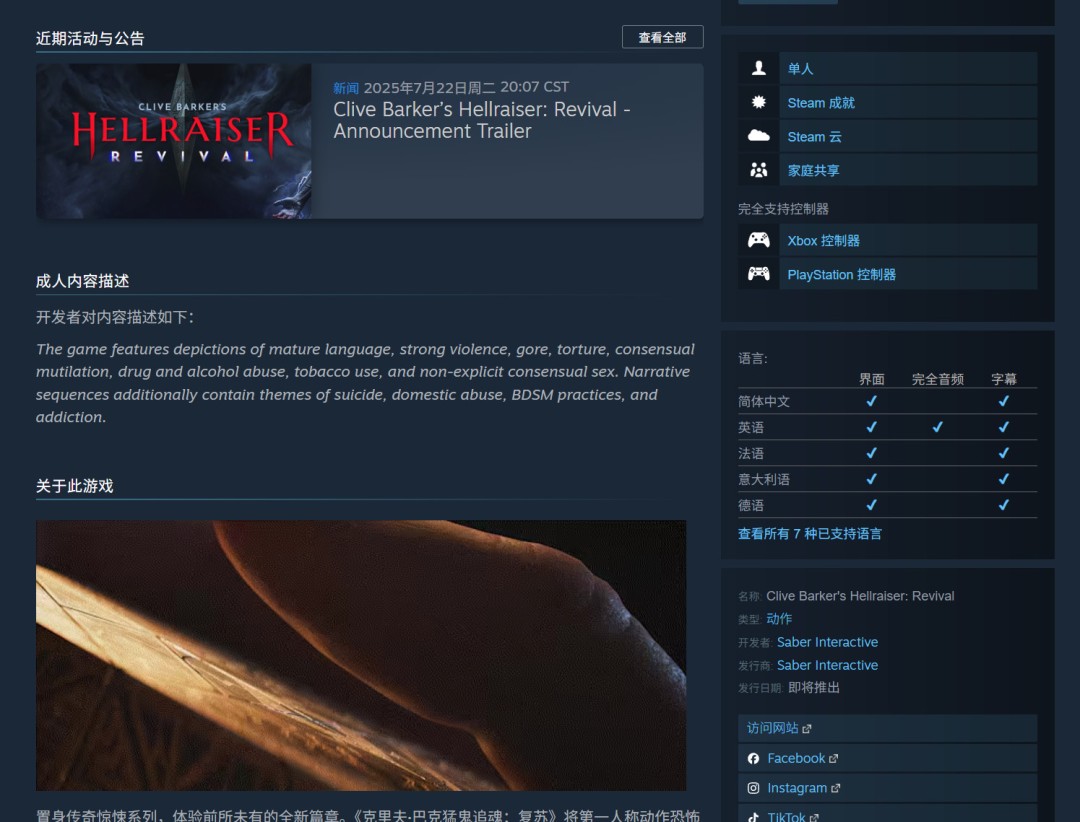Click the news date 2025年7月22日周二 text
Screen dimensions: 1080x822
point(429,88)
